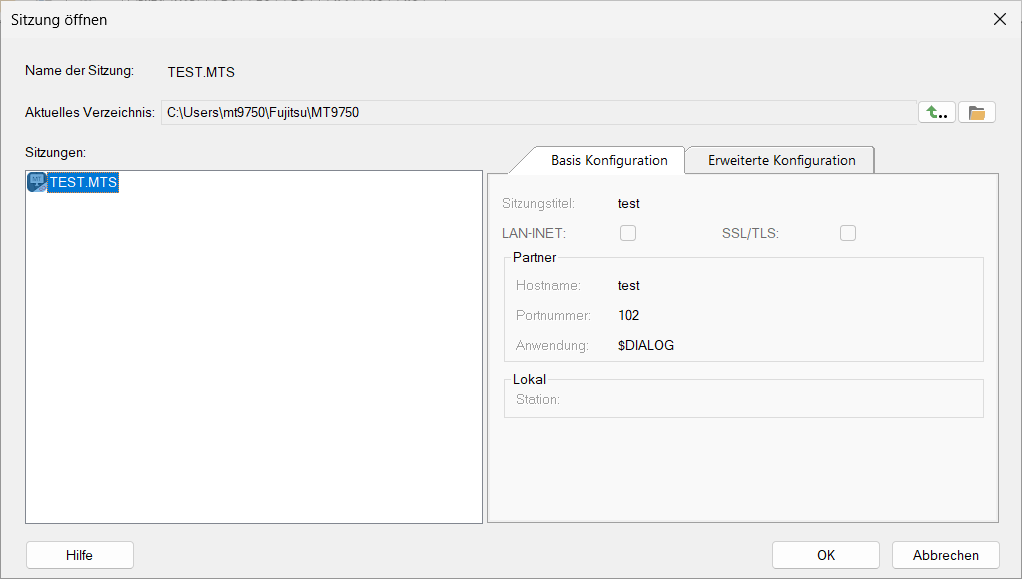Open the browse folder icon

tap(977, 113)
